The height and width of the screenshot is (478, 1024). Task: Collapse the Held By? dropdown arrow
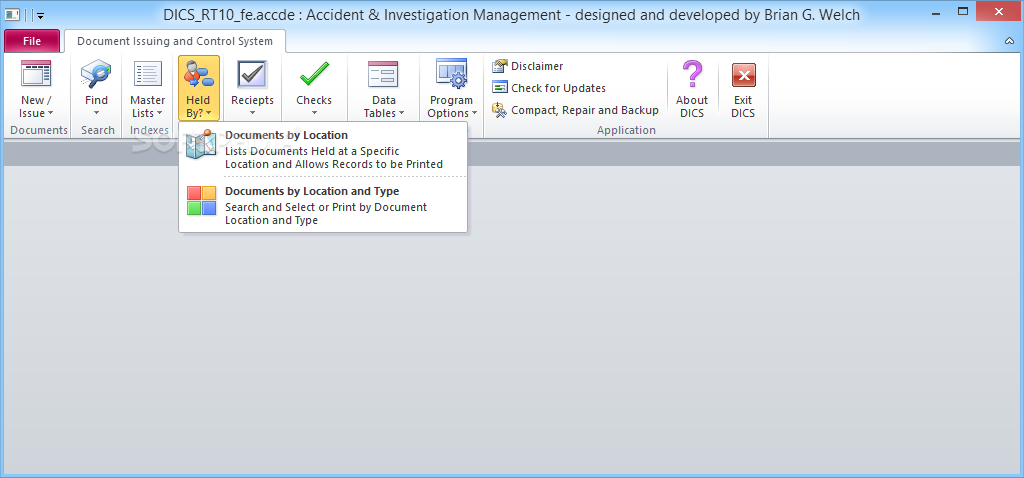click(208, 113)
